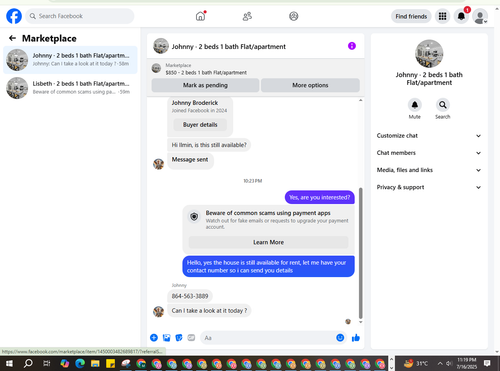This screenshot has width=500, height=371.
Task: Click the chat scrollbar thumb
Action: click(x=360, y=253)
